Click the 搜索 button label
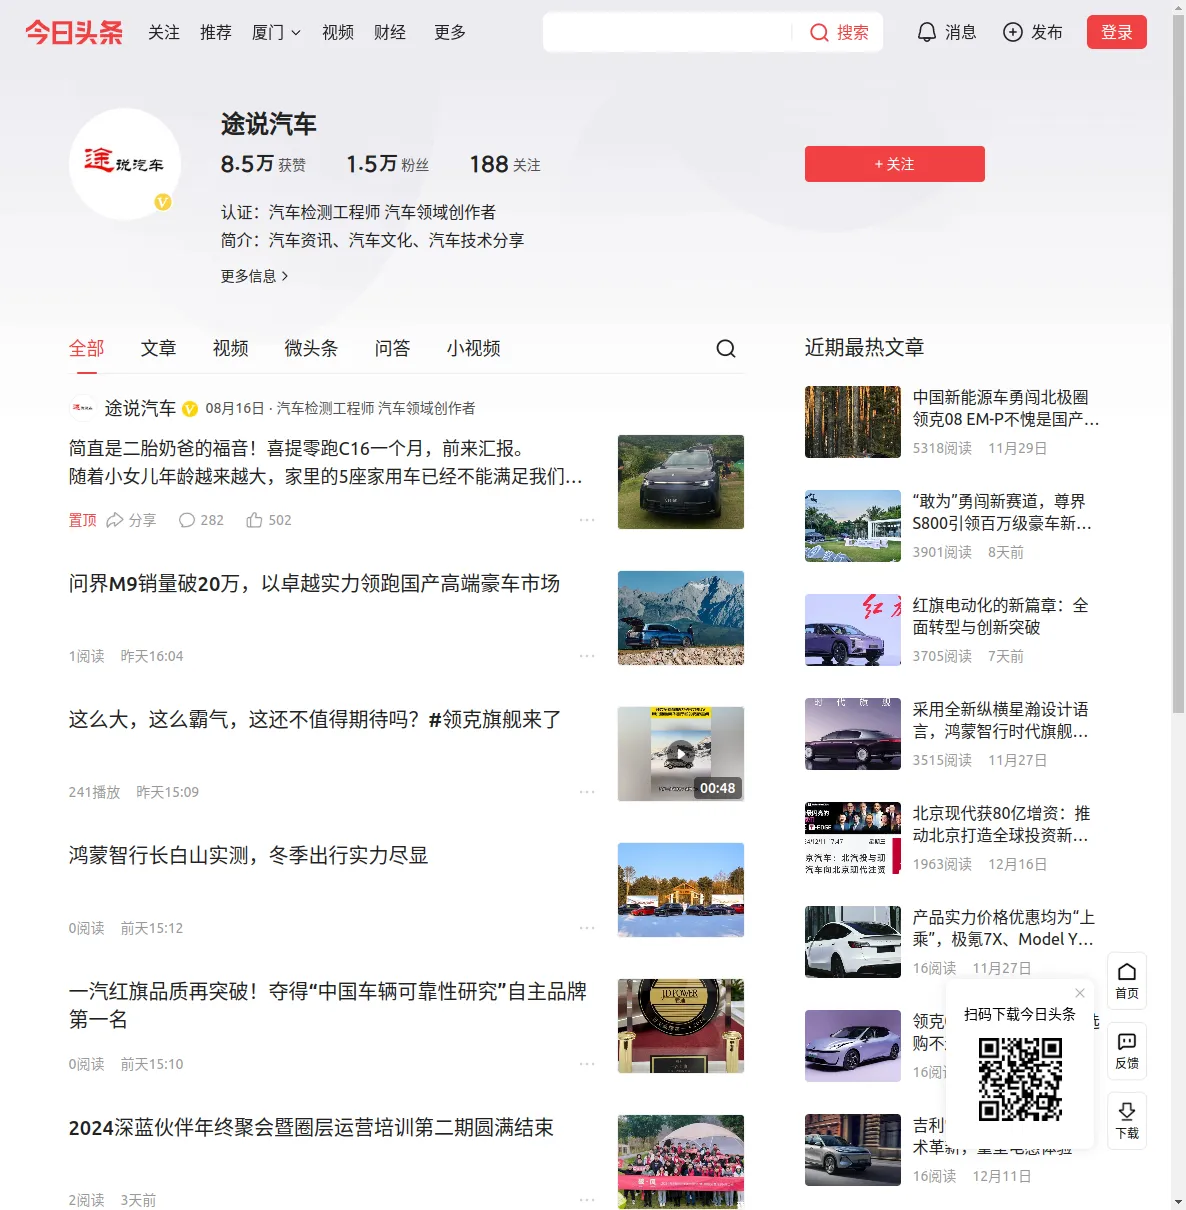1186x1210 pixels. point(853,33)
